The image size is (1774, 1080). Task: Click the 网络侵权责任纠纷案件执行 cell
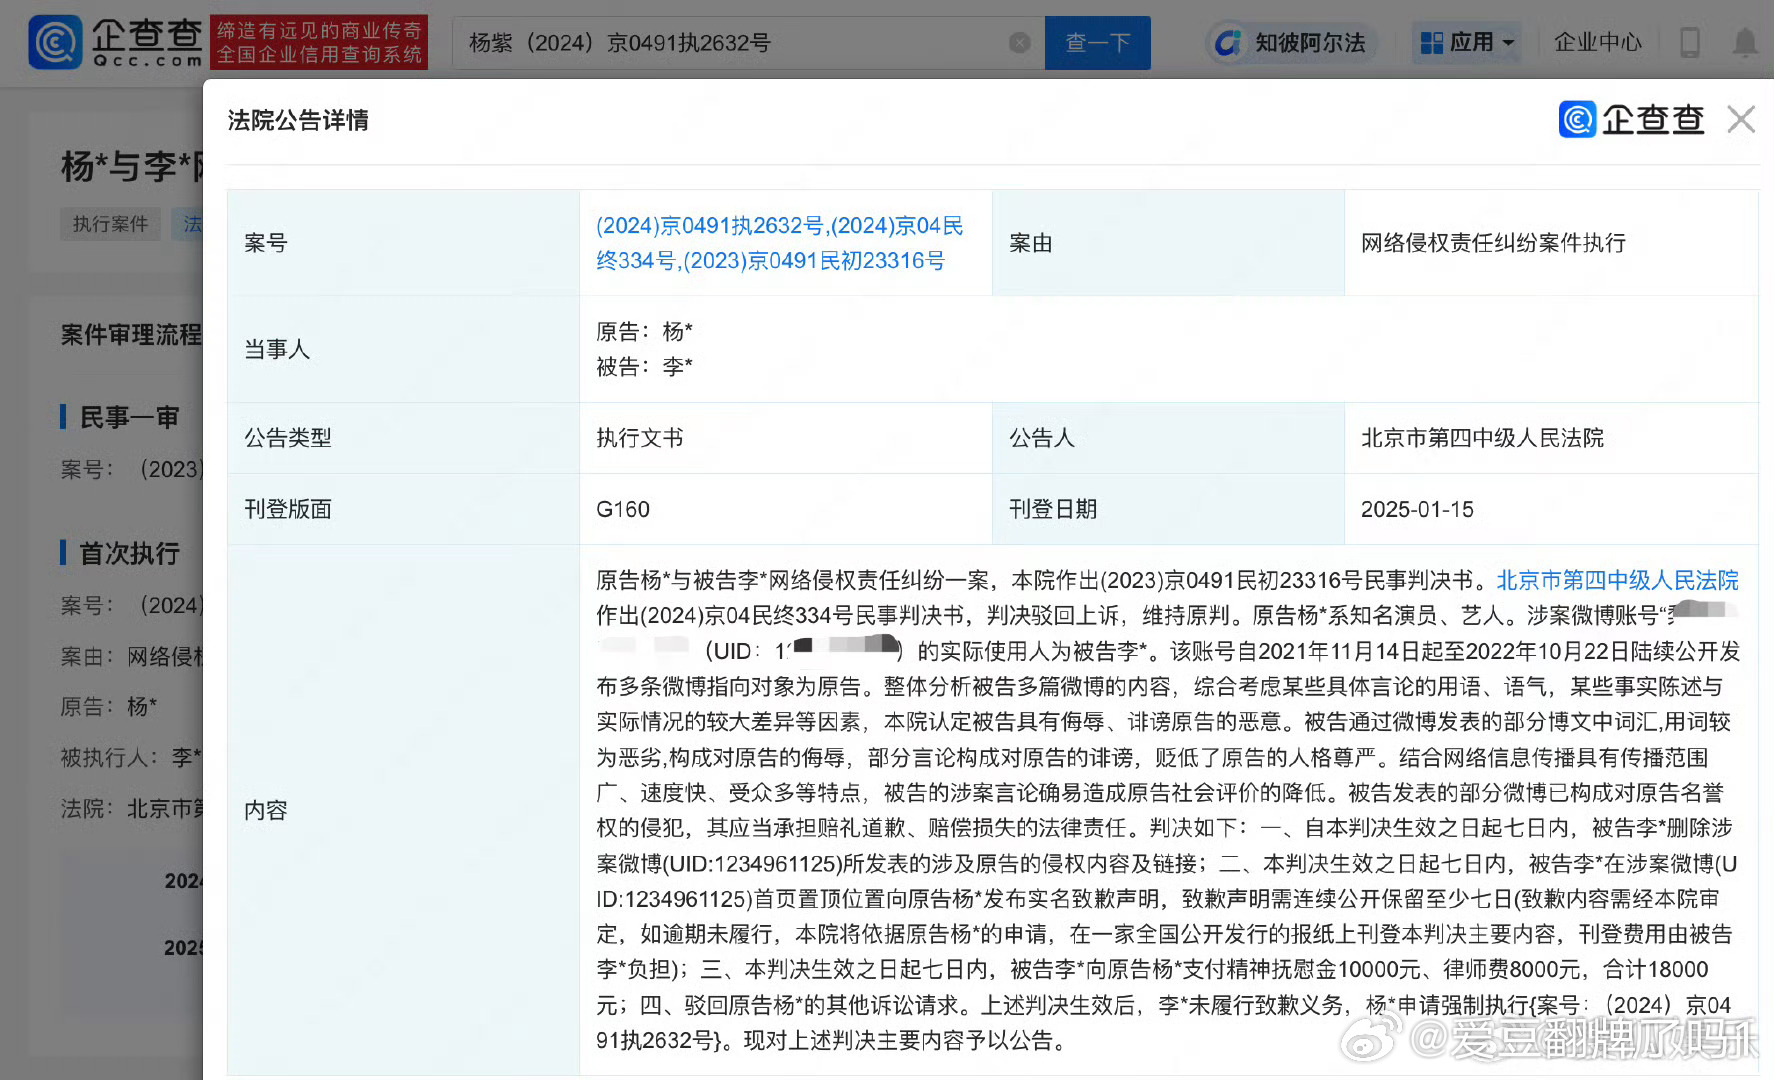pos(1551,243)
